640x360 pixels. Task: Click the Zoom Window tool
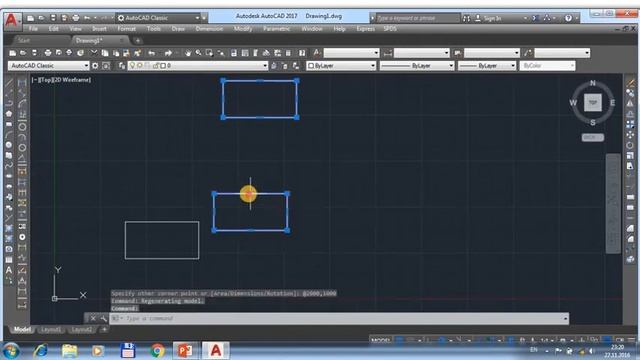(x=209, y=53)
